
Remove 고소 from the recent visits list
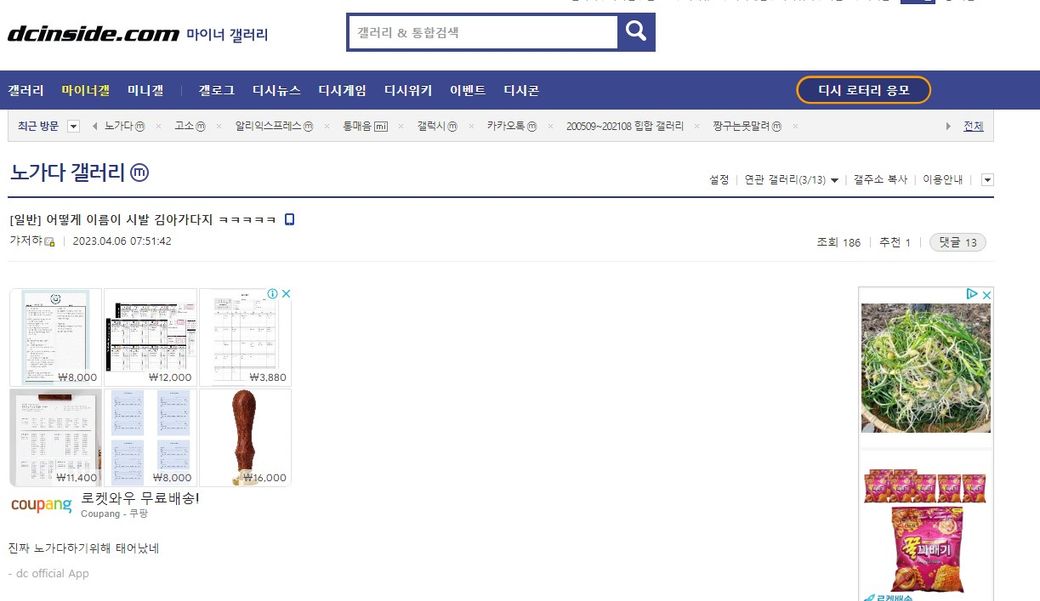[x=218, y=126]
